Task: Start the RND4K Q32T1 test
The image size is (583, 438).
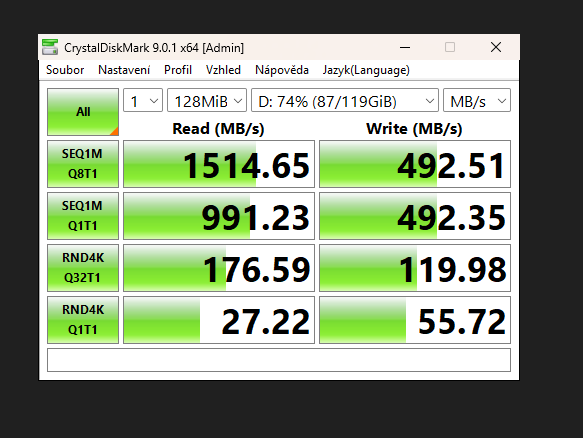Action: pyautogui.click(x=83, y=268)
